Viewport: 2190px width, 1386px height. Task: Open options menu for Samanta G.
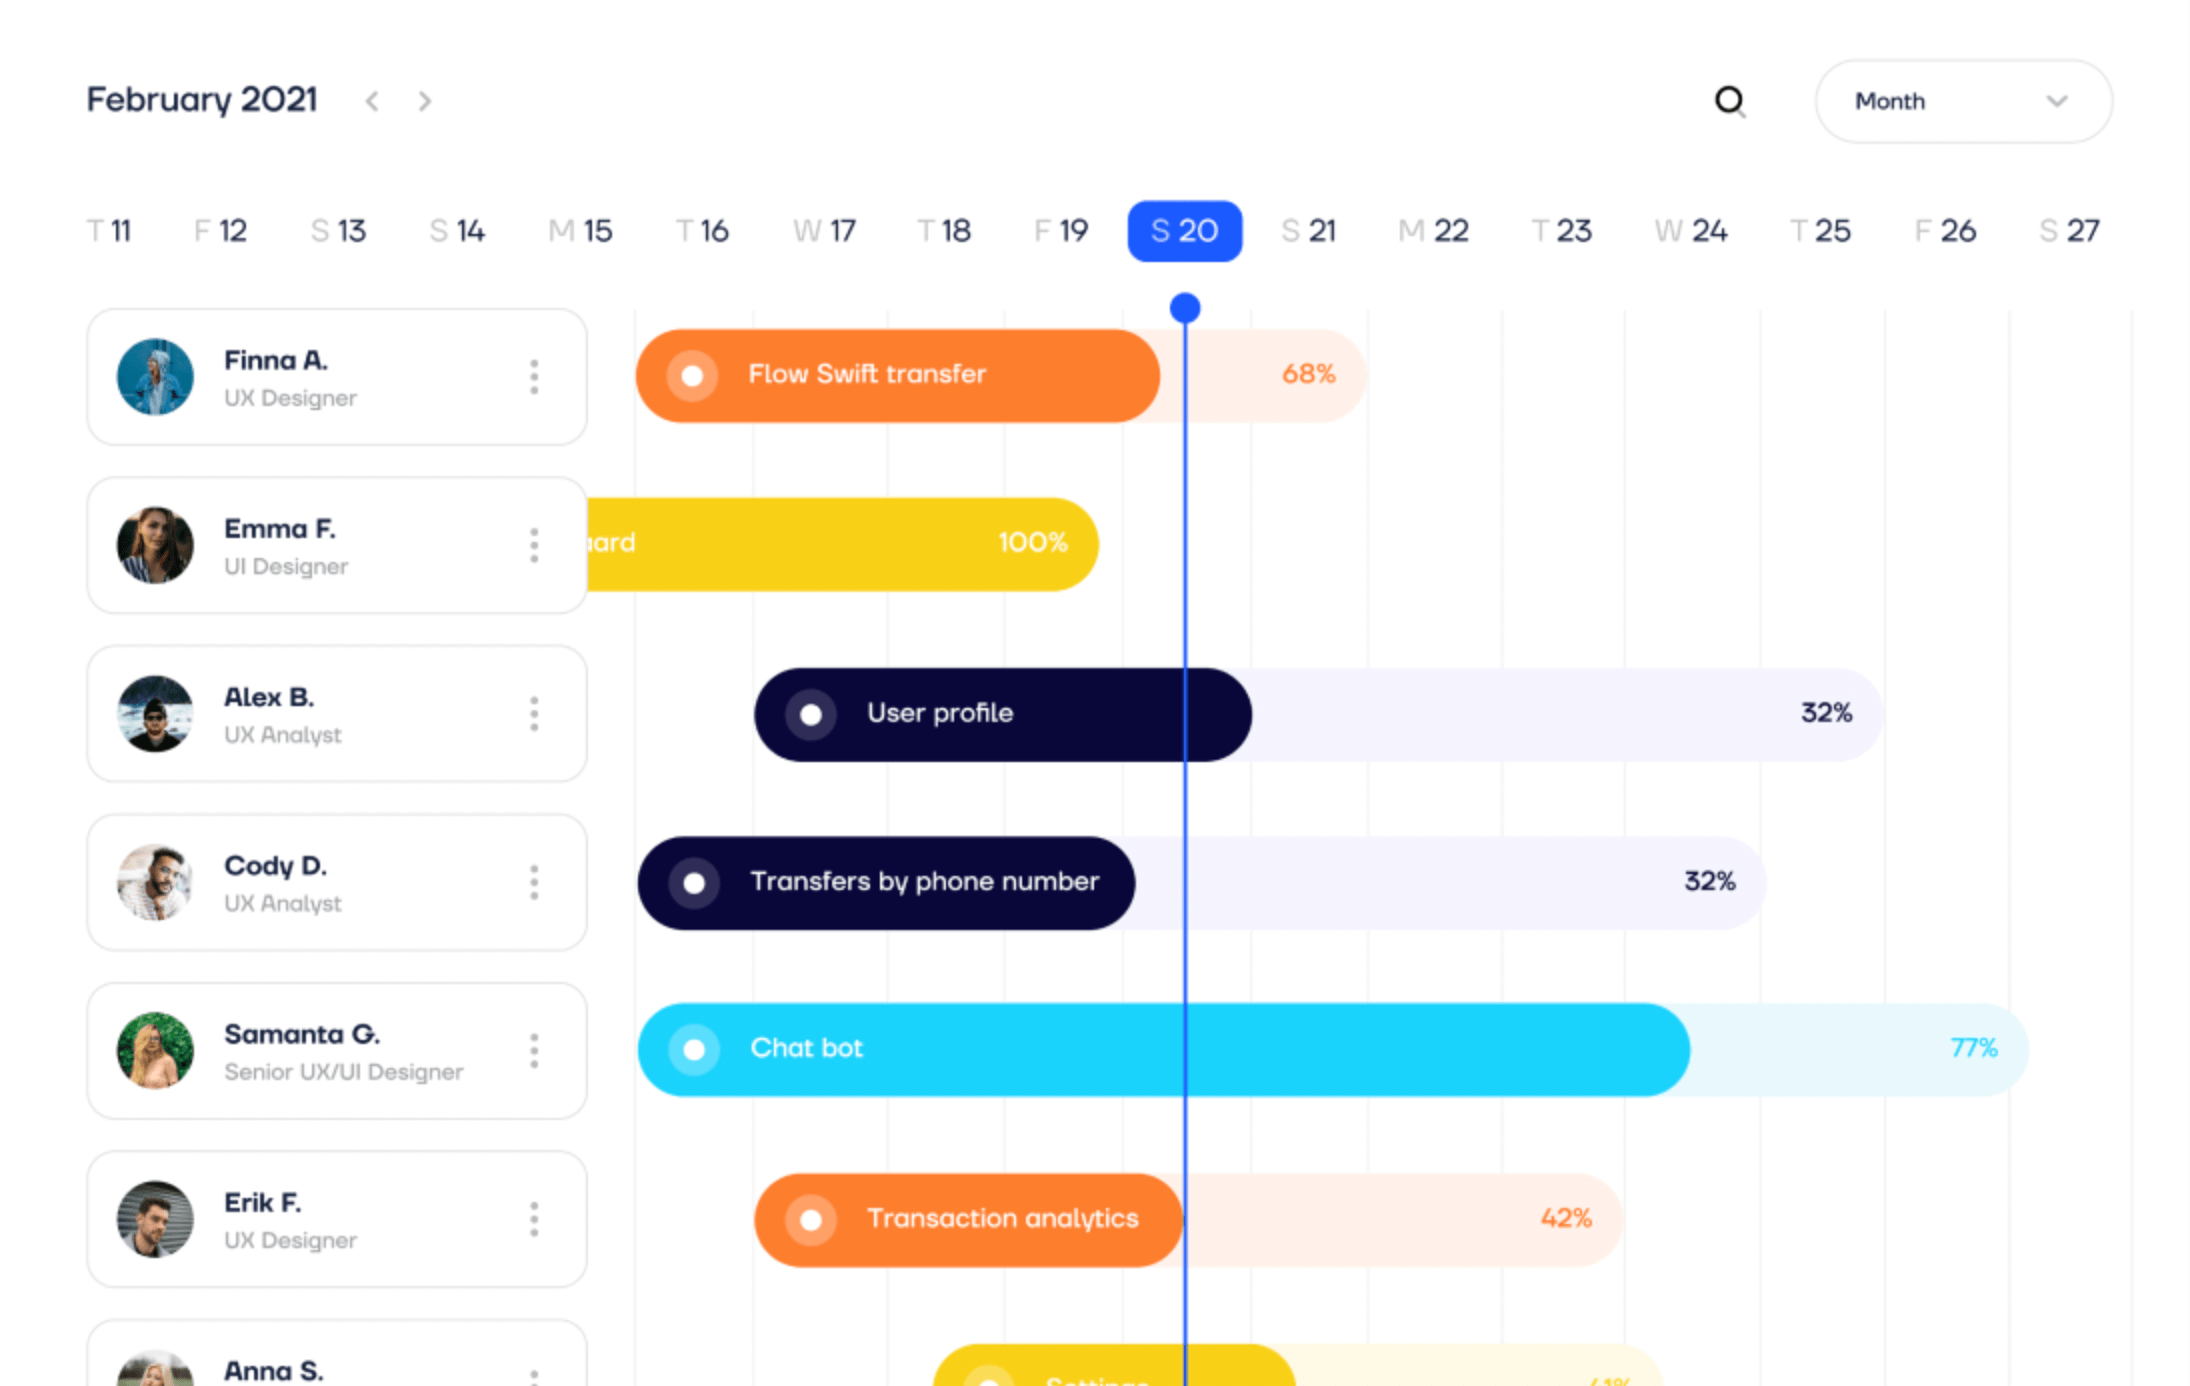[x=534, y=1051]
